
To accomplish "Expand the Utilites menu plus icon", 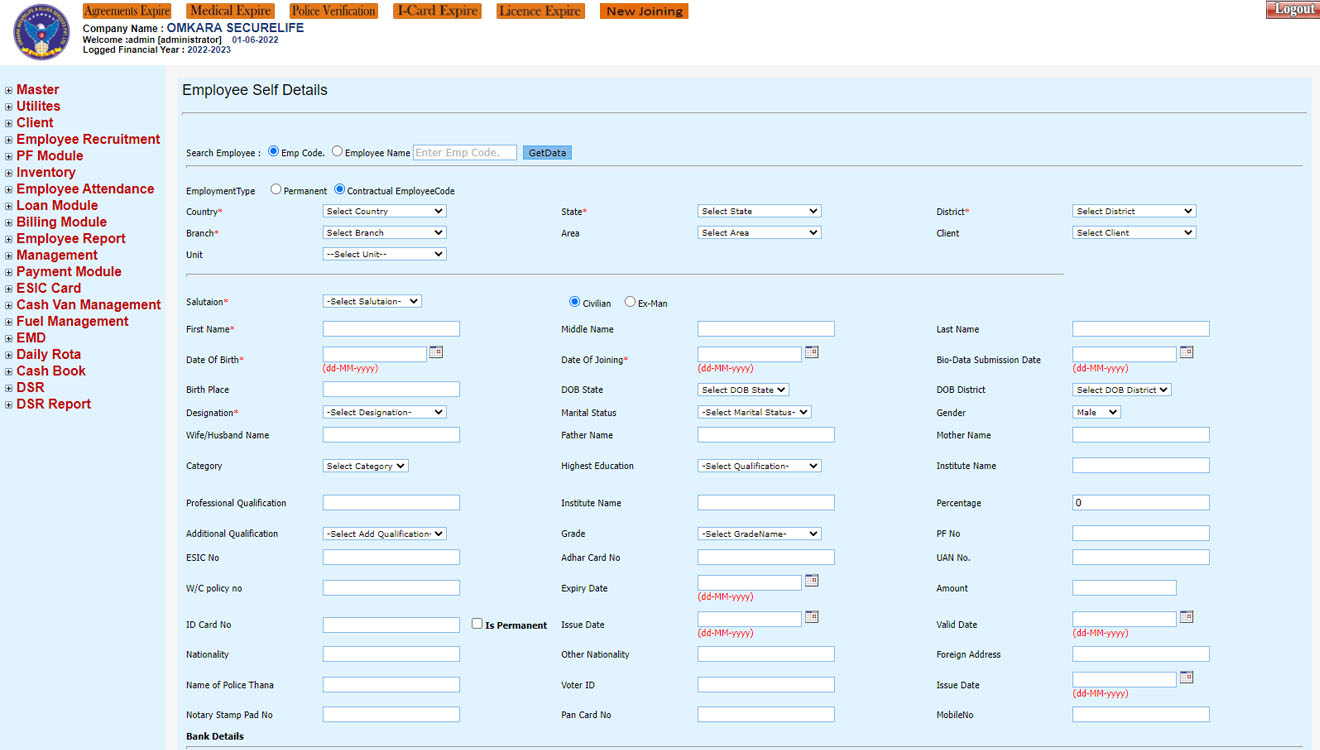I will pyautogui.click(x=9, y=107).
